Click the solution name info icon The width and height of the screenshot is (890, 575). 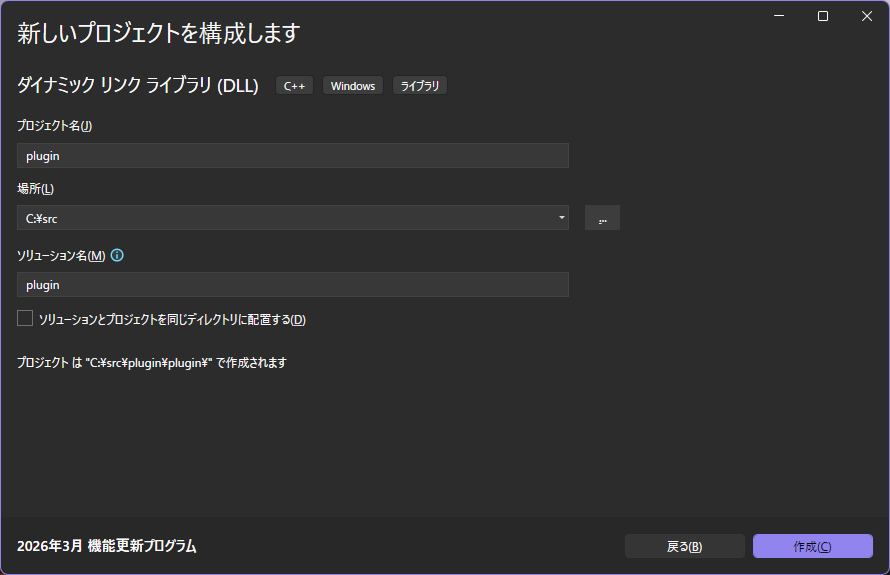click(x=117, y=255)
